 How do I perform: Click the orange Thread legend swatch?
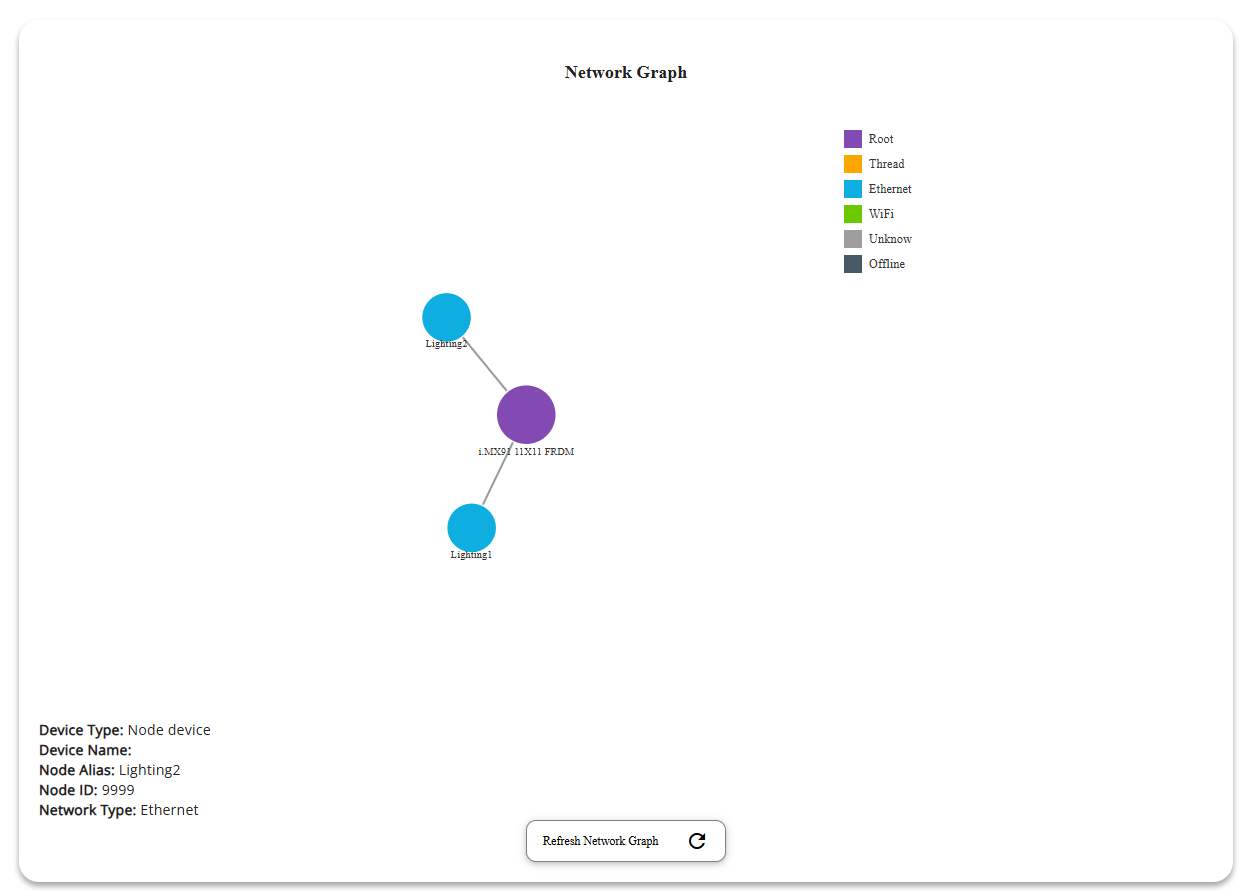(852, 164)
